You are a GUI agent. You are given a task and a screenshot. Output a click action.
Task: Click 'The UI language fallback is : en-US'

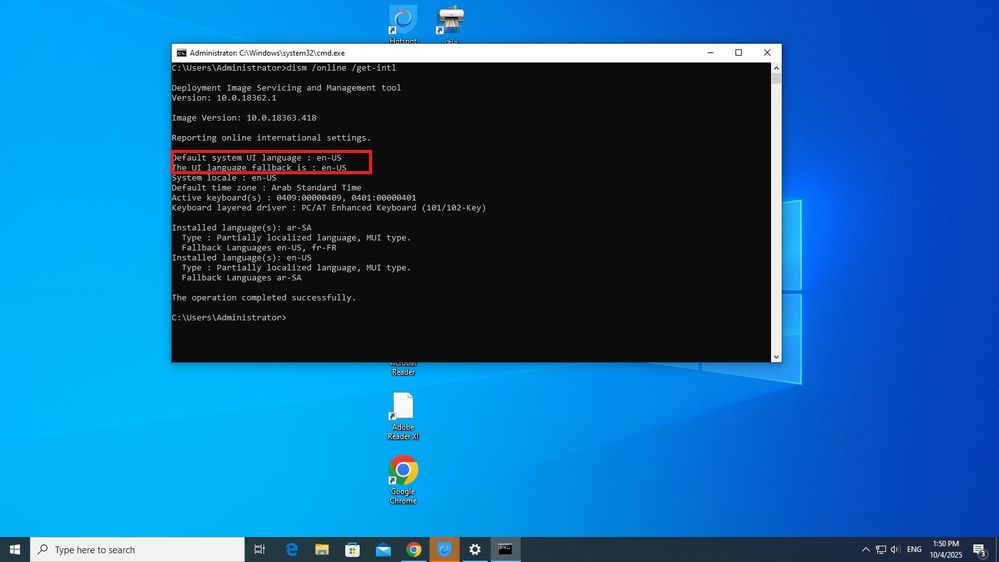click(x=259, y=168)
